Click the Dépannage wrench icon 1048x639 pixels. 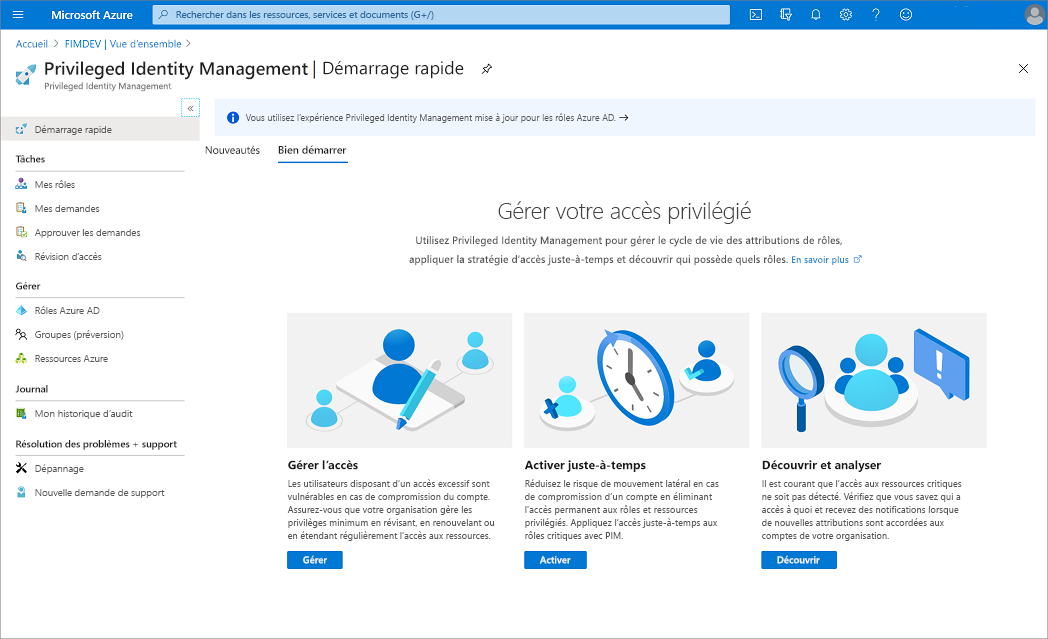tap(21, 468)
